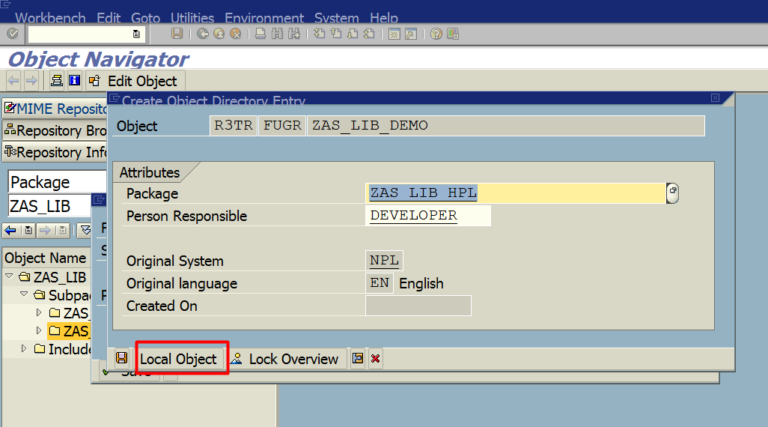
Task: Click the blue previous-object arrow above object list
Action: (x=11, y=230)
